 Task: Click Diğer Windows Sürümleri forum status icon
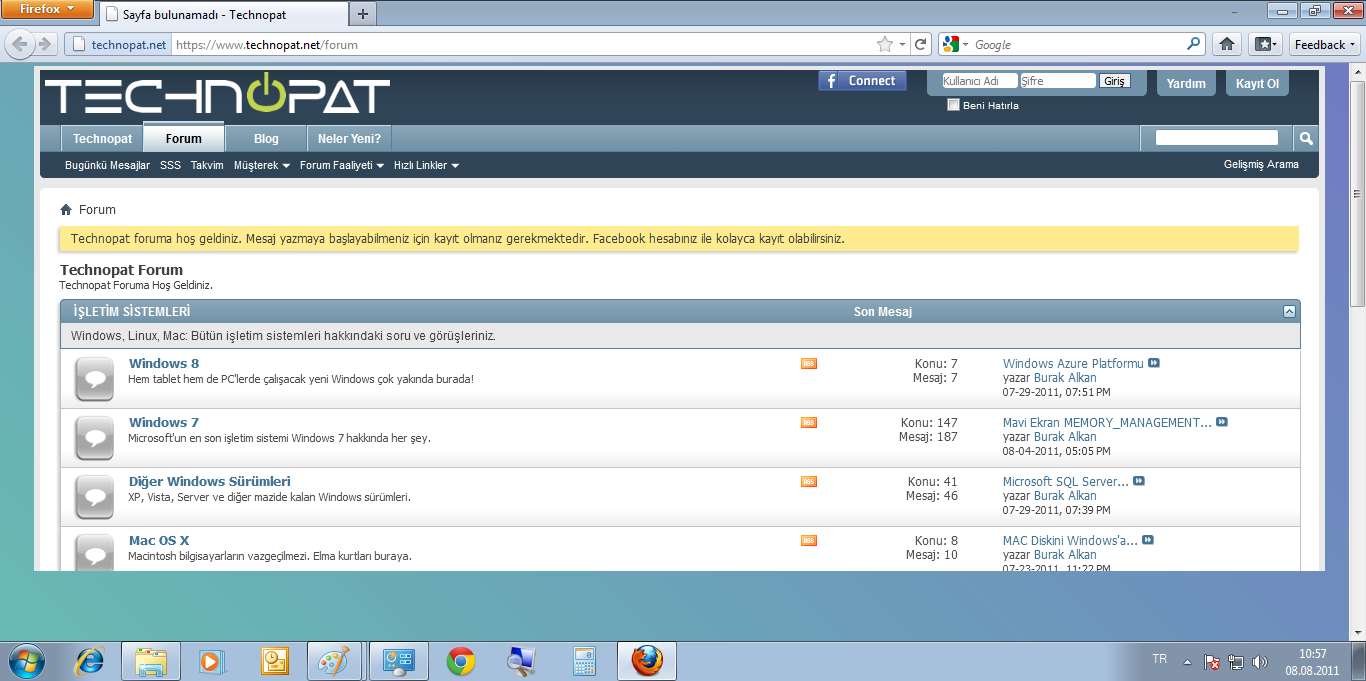(x=95, y=497)
